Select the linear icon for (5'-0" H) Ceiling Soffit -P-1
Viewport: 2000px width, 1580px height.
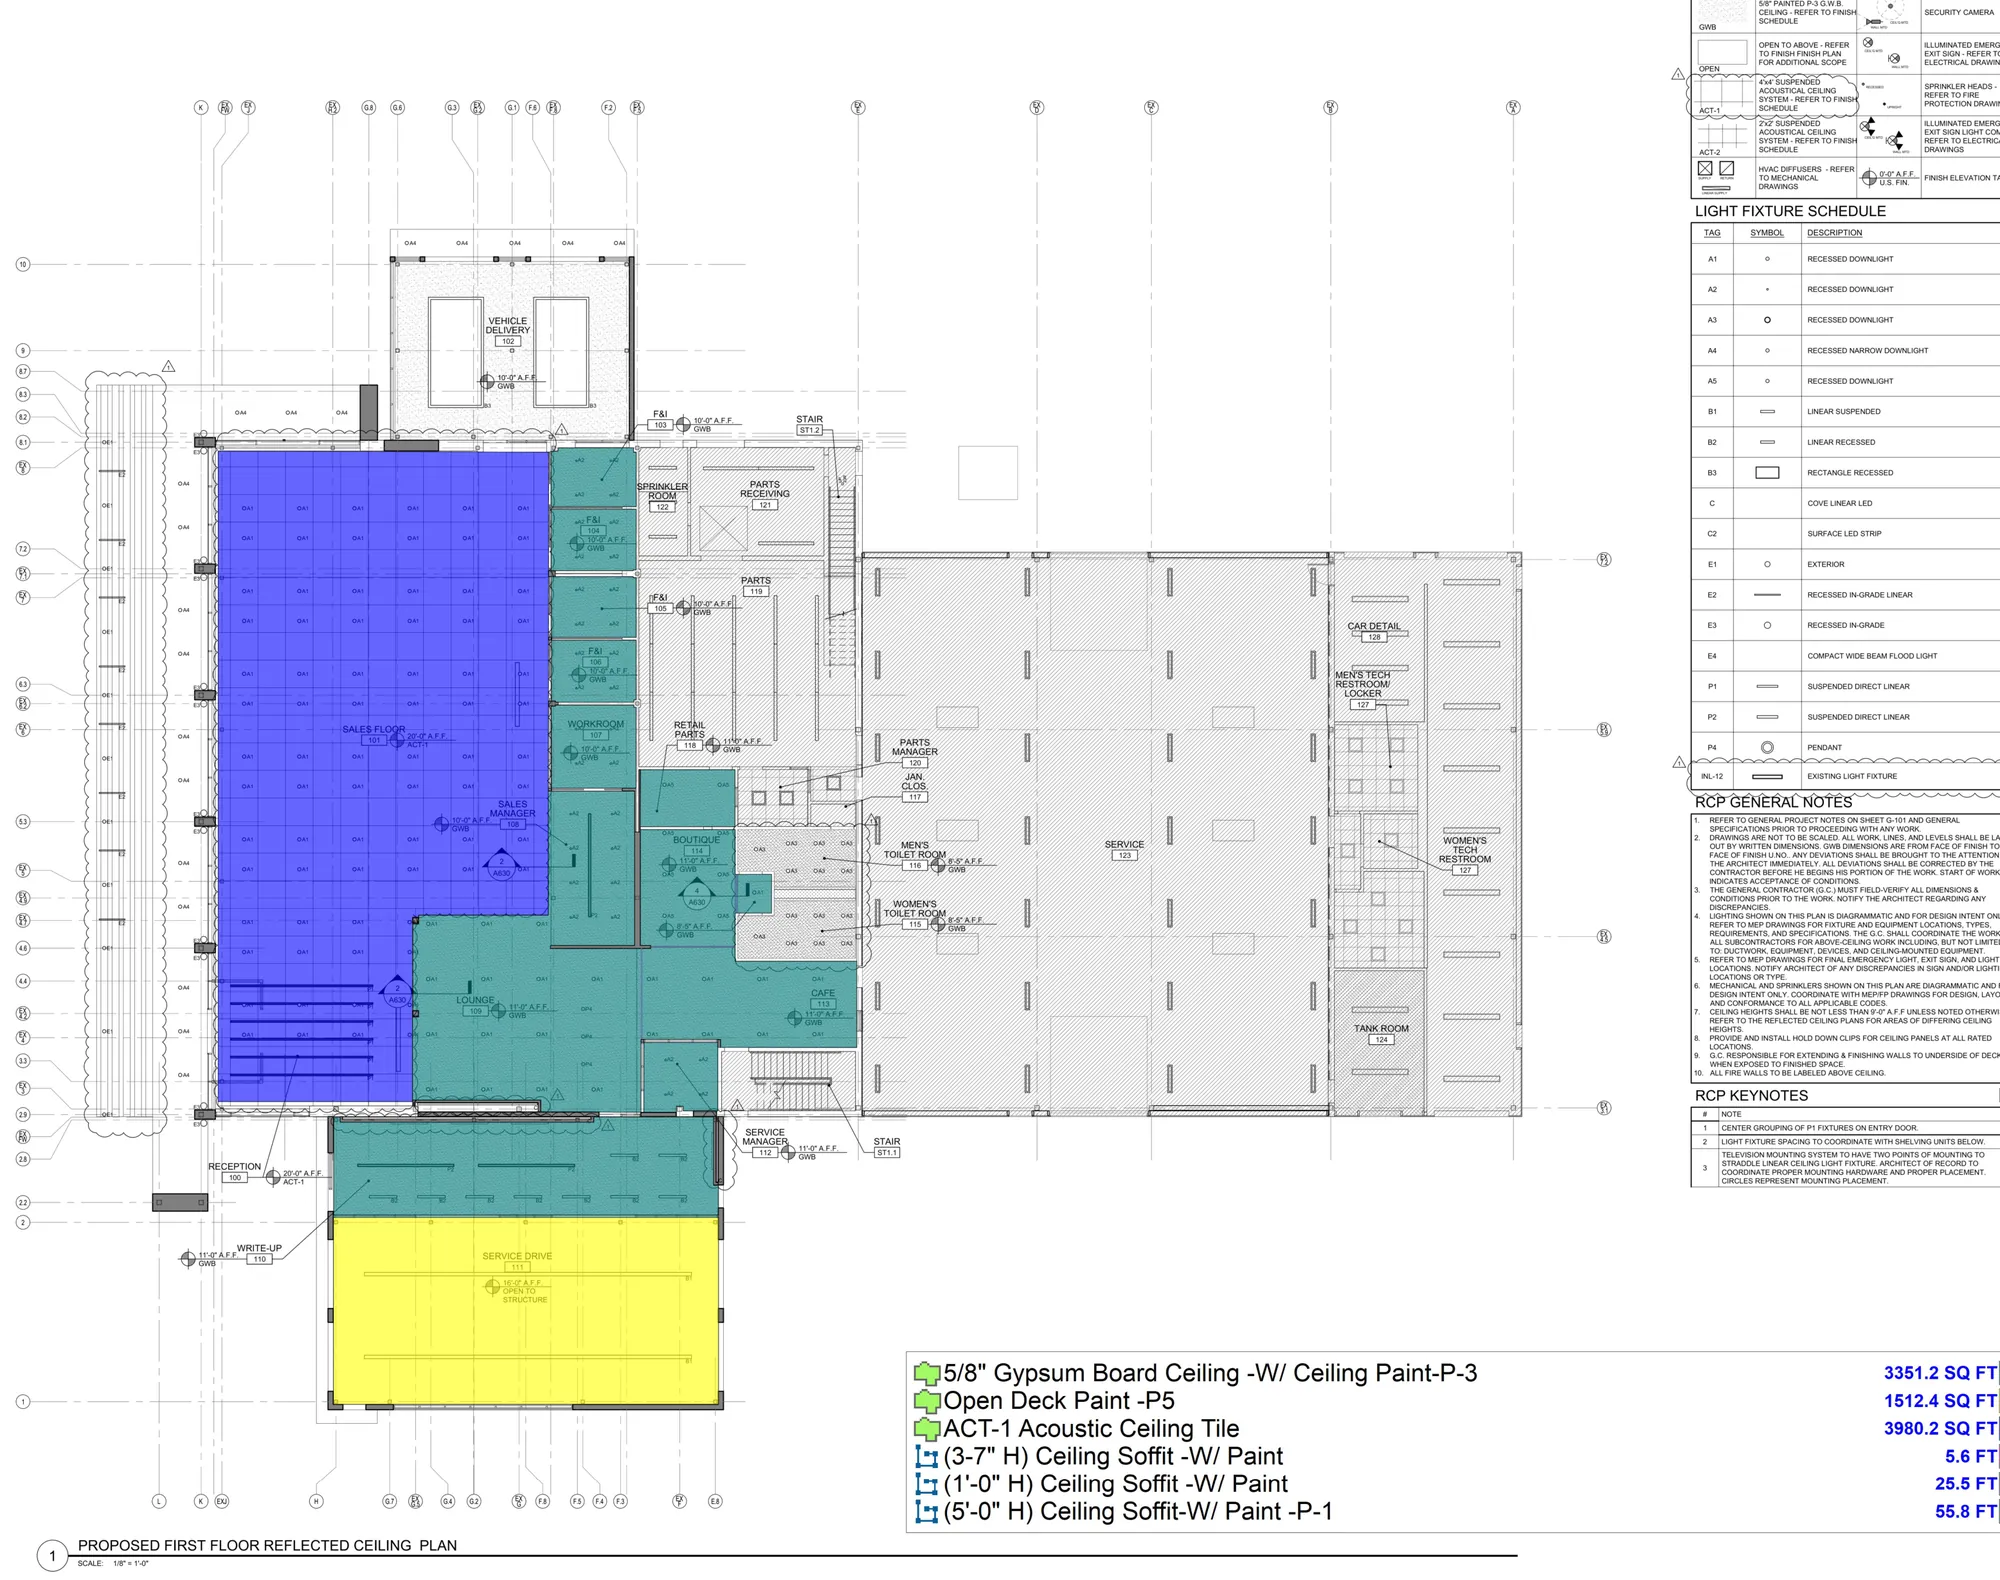tap(927, 1512)
